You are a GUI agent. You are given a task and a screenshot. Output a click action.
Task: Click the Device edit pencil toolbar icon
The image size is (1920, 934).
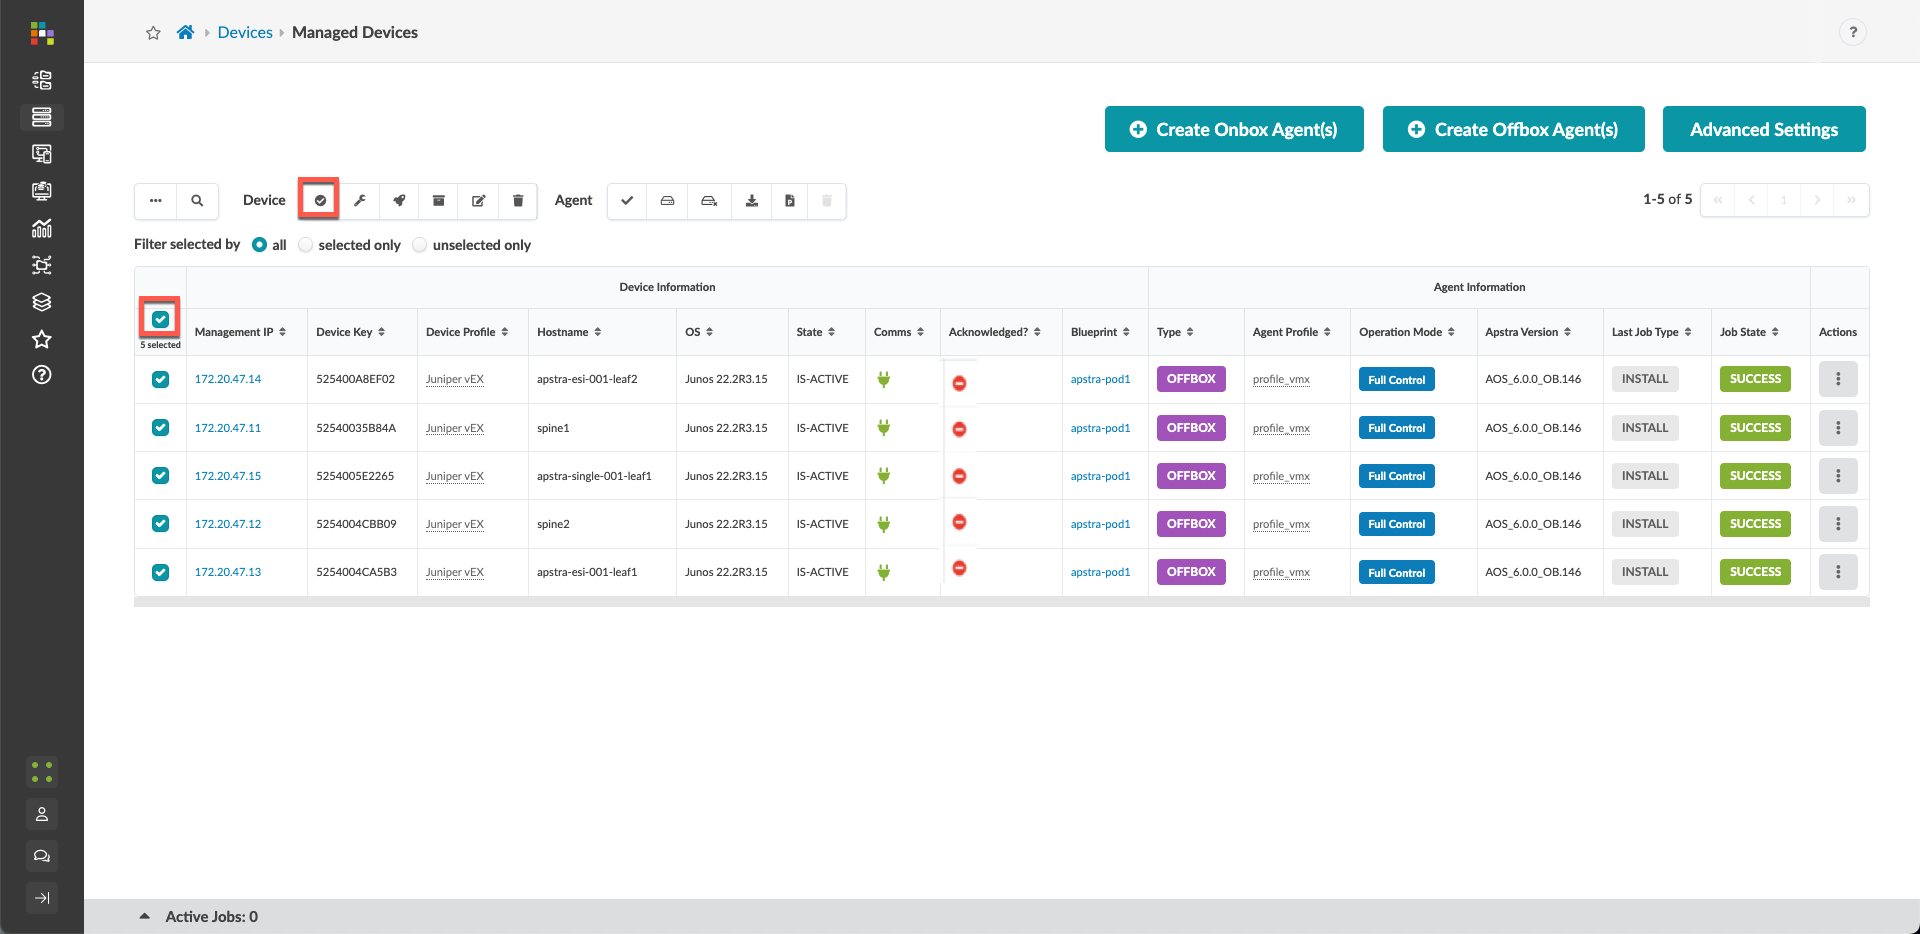click(478, 201)
